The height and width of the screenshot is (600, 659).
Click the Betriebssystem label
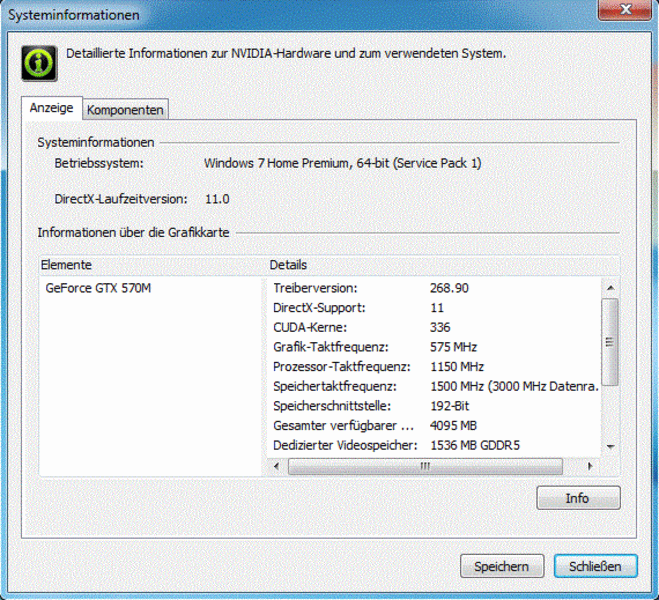99,163
